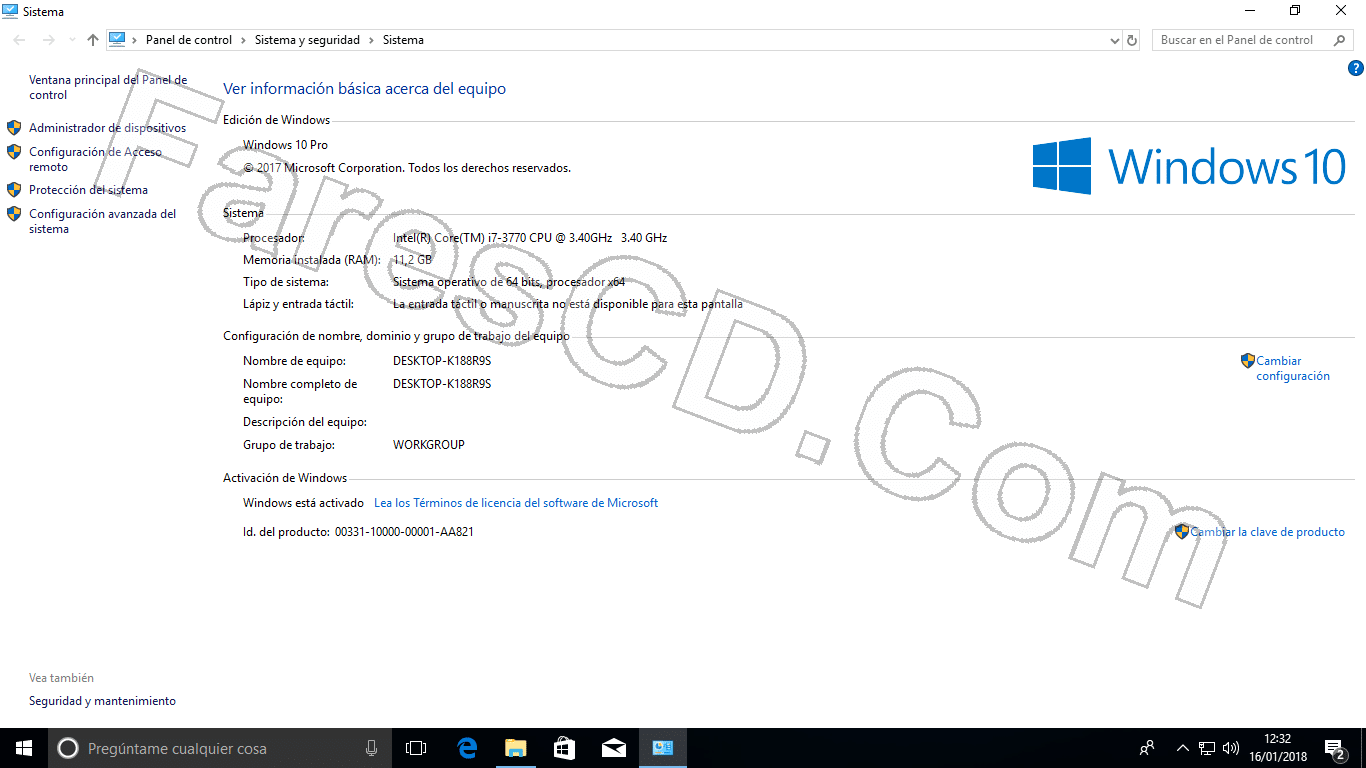The image size is (1366, 768).
Task: Click the Intel Core i7-3770 processor value
Action: 530,238
